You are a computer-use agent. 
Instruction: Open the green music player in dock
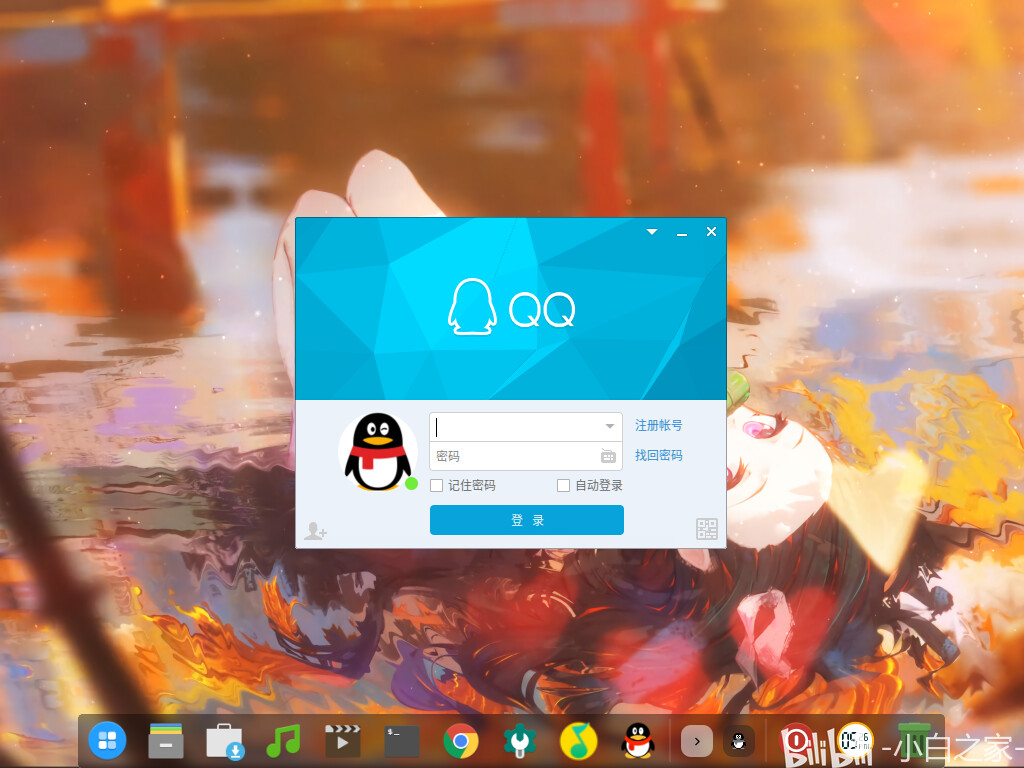point(283,741)
